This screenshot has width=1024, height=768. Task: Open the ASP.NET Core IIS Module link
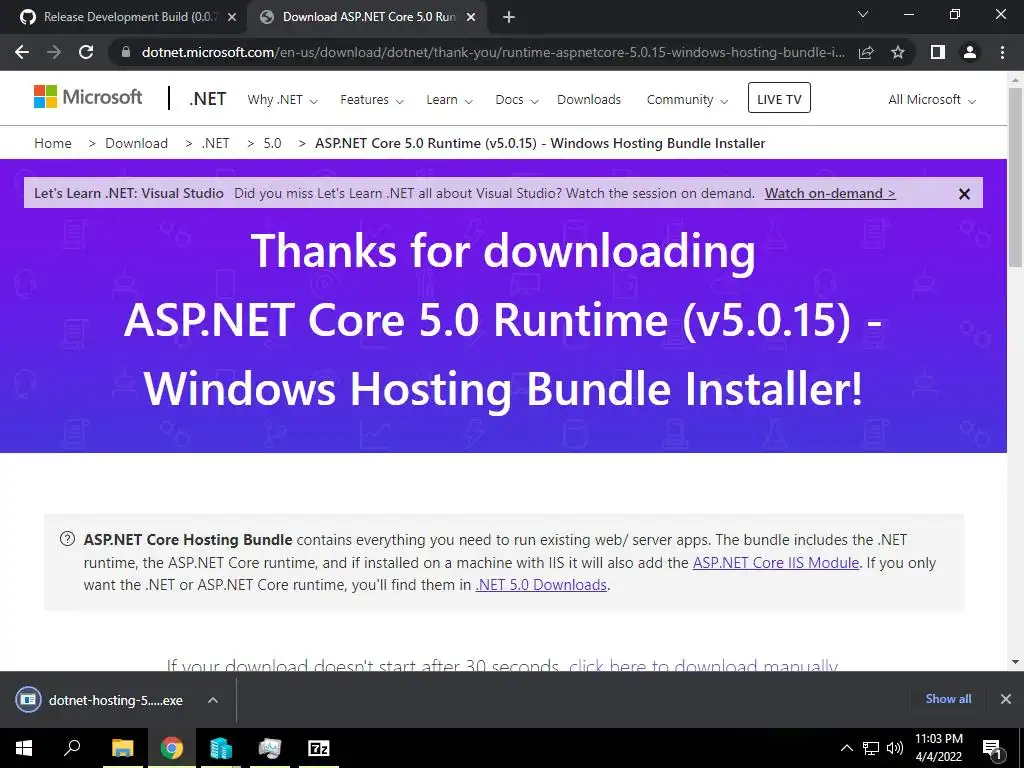[x=775, y=562]
